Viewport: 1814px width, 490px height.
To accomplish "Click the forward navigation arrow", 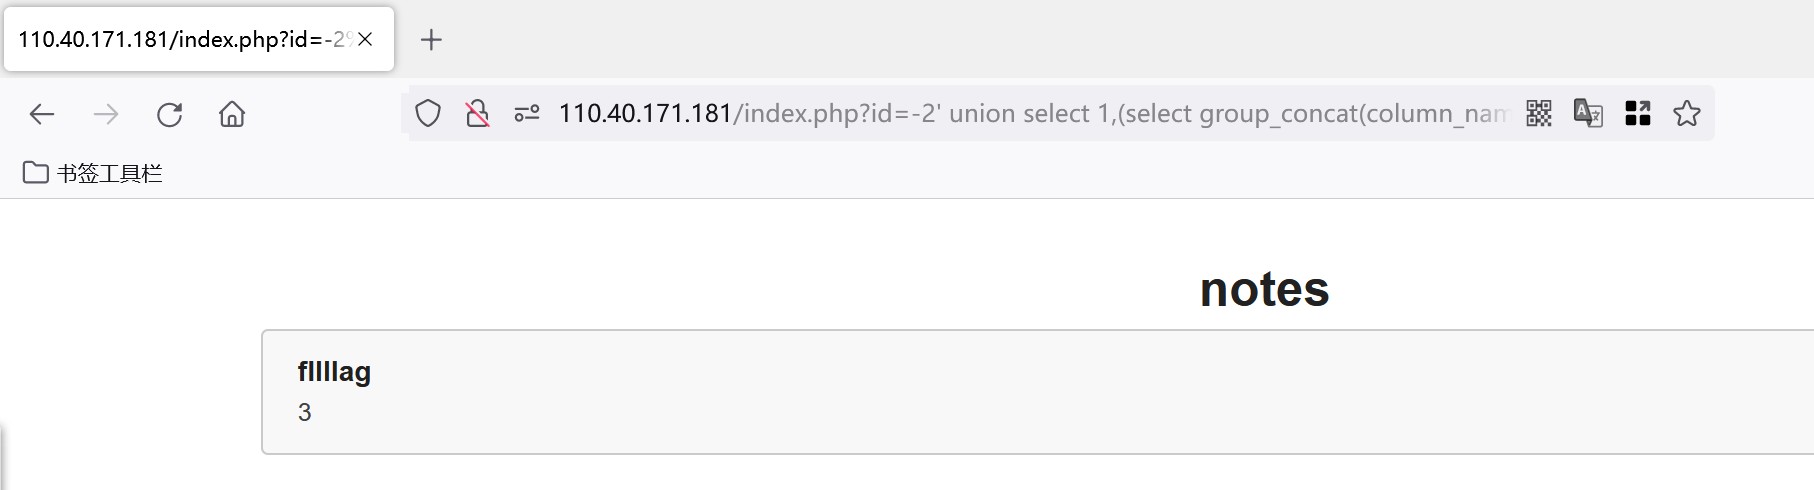I will pyautogui.click(x=106, y=114).
